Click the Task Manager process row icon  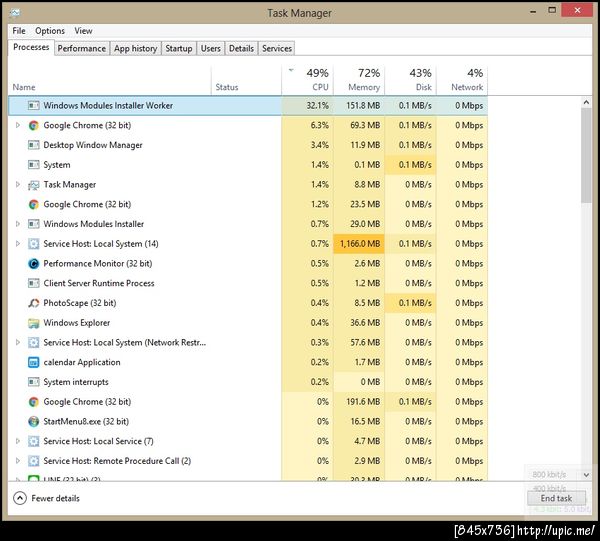point(34,185)
